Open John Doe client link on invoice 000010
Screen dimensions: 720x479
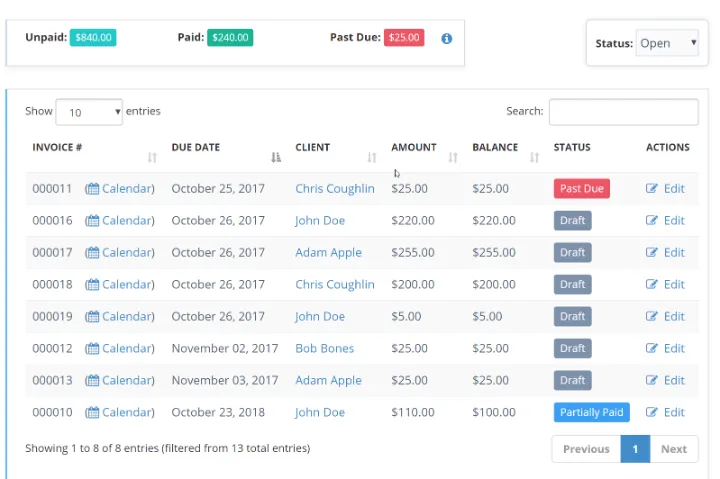coord(320,412)
